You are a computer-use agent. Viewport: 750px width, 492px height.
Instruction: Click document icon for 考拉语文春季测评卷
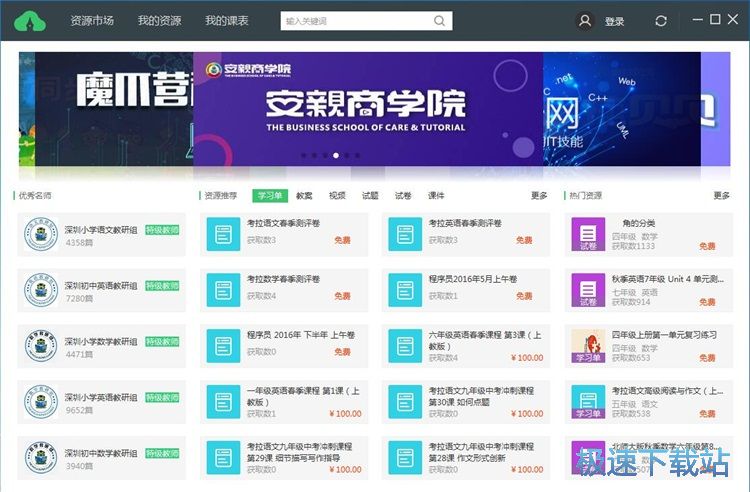[x=223, y=234]
